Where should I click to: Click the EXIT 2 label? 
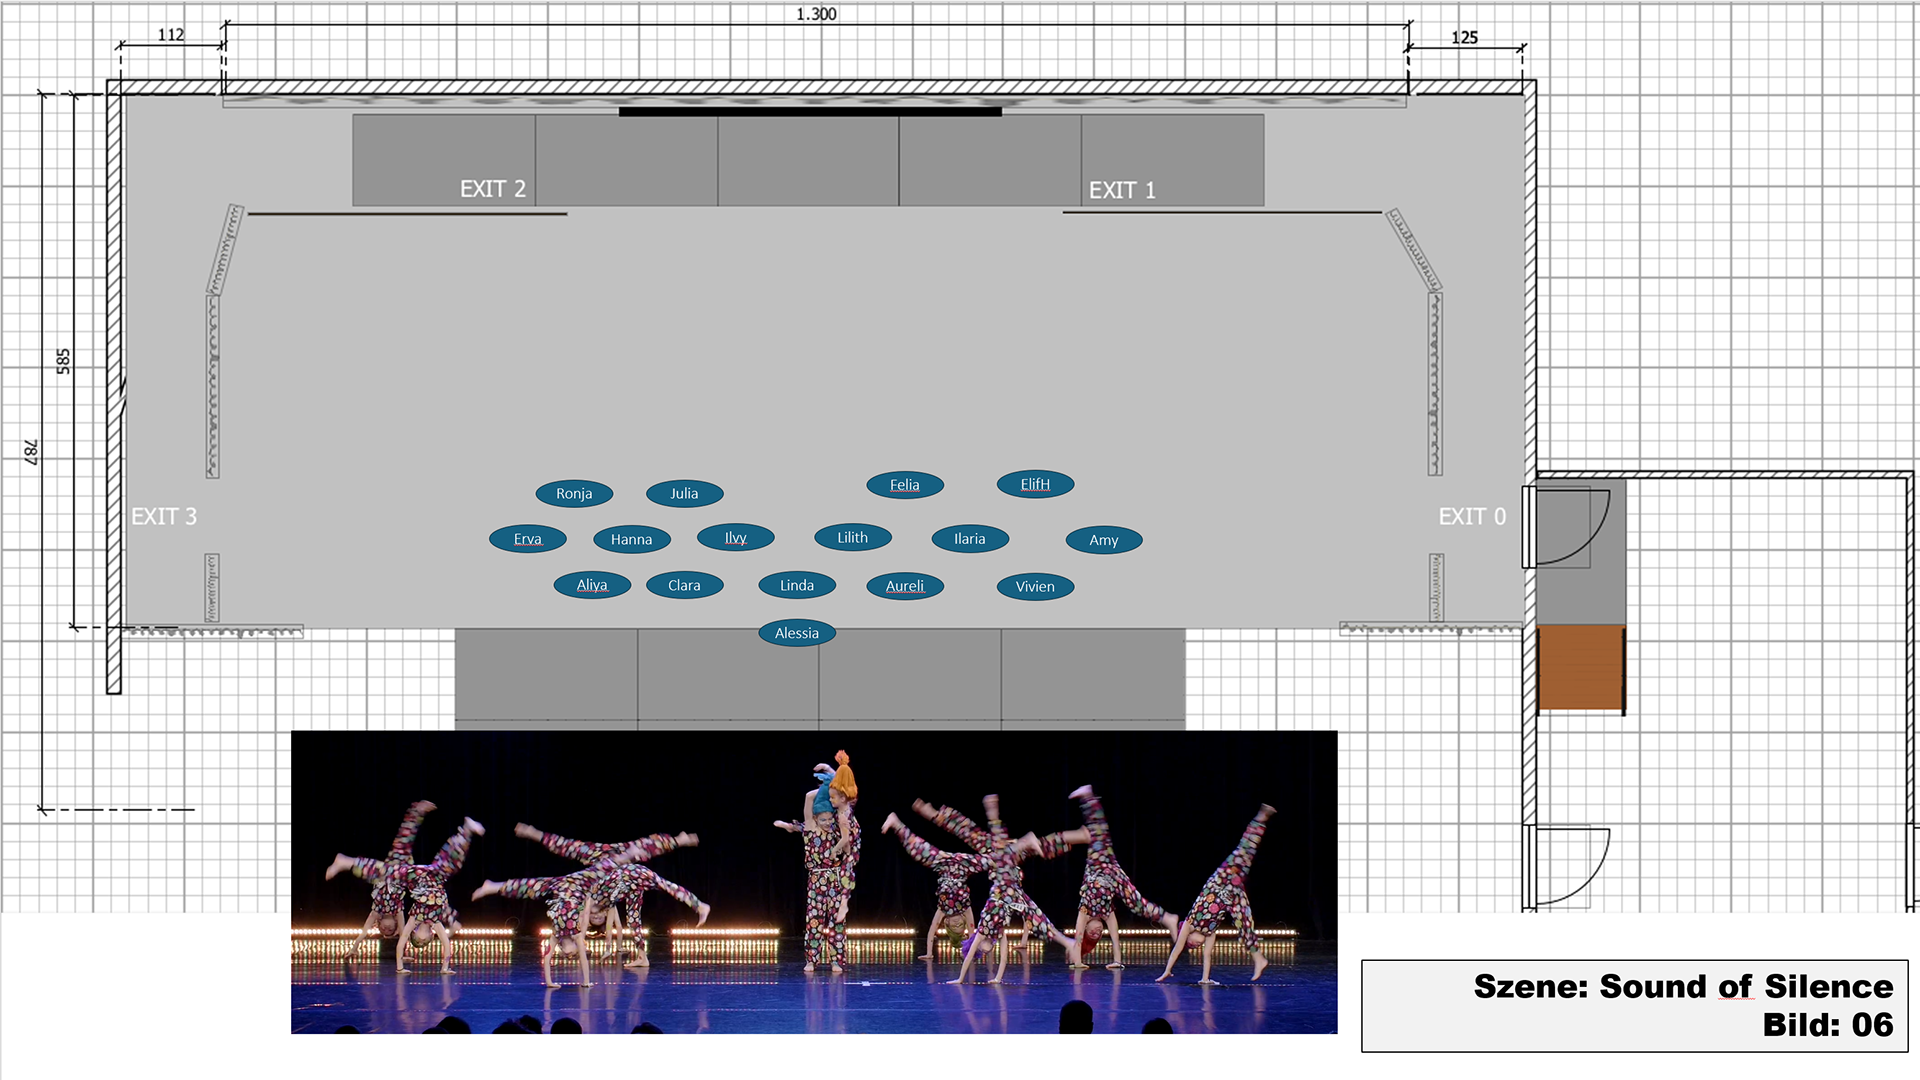(492, 189)
